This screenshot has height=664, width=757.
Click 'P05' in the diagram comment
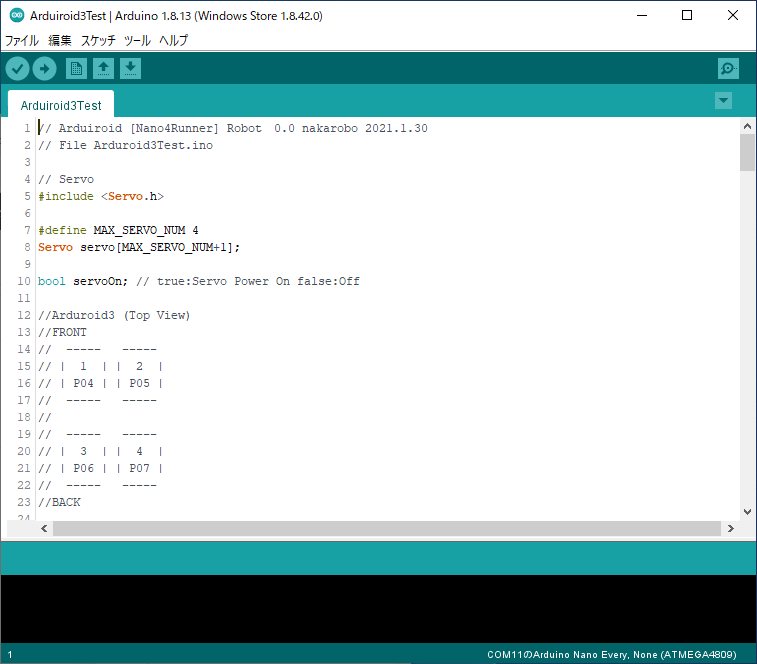140,383
